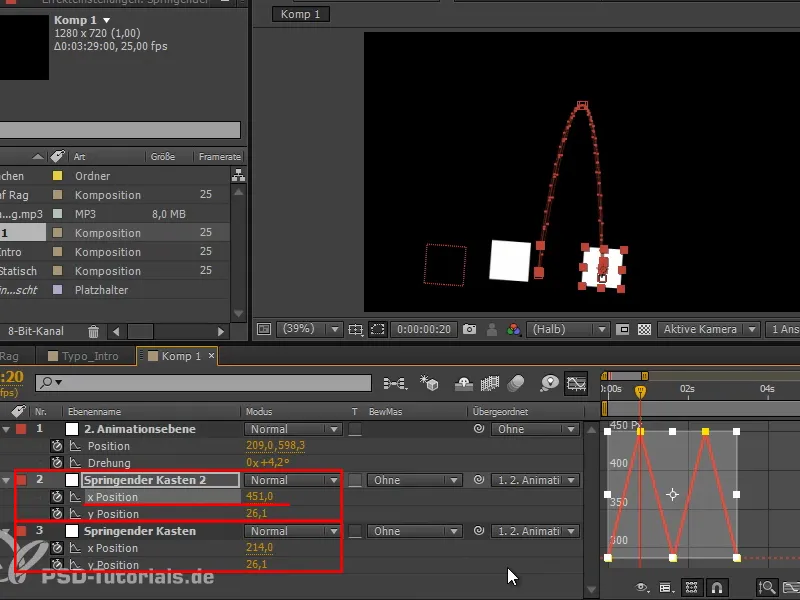Screen dimensions: 800x600
Task: Click the x Position value 451,0
Action: [x=259, y=496]
